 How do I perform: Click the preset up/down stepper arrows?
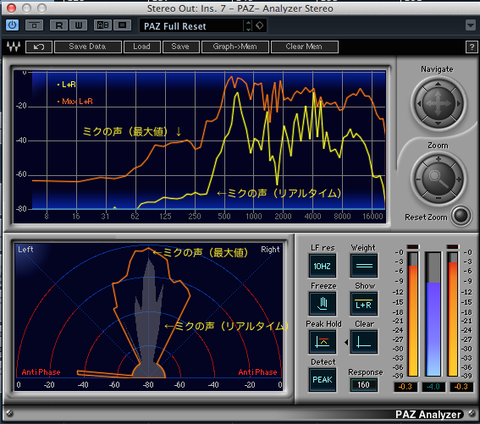coord(248,26)
